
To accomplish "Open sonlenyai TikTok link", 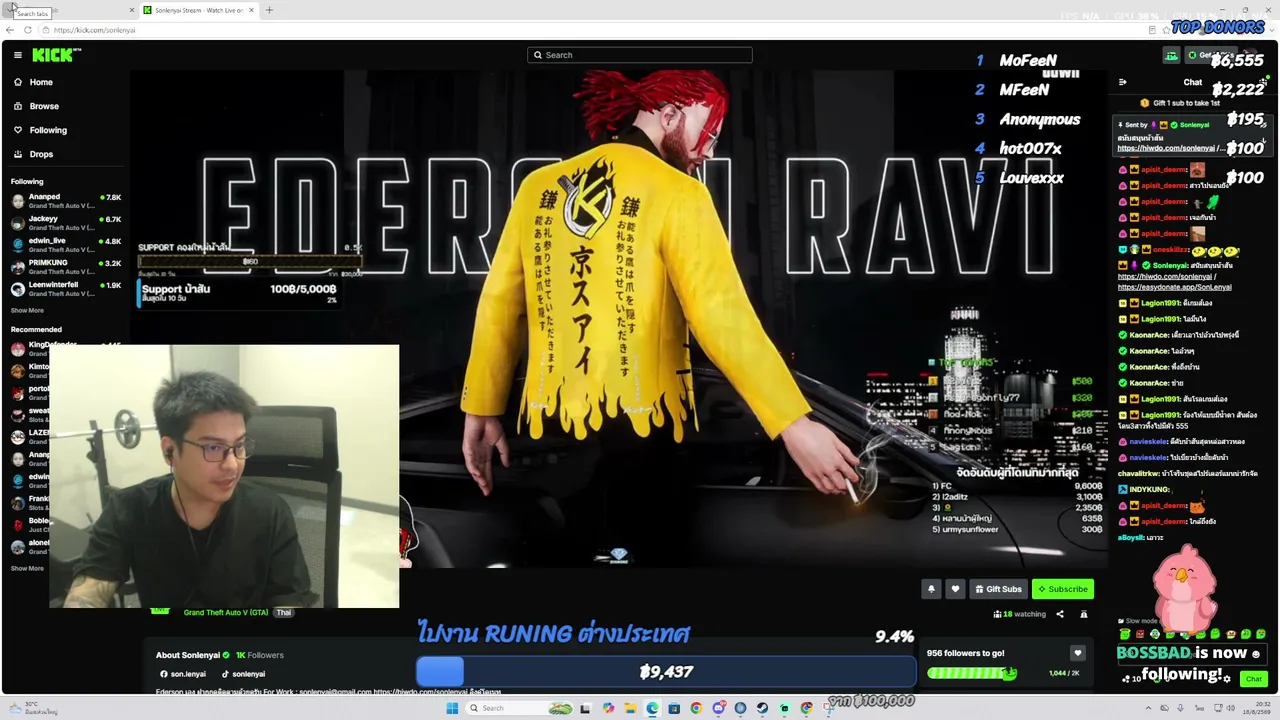I will click(x=243, y=674).
